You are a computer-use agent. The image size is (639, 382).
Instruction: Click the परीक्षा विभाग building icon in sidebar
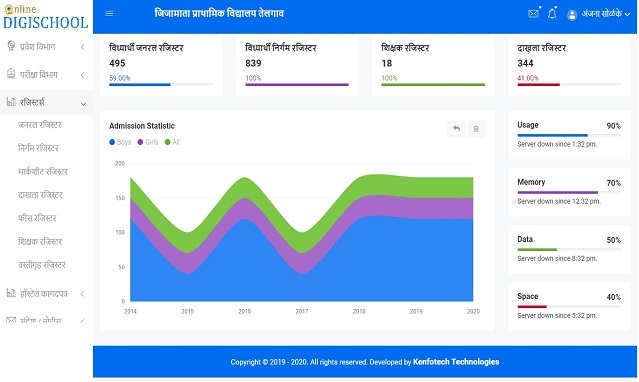pyautogui.click(x=11, y=74)
